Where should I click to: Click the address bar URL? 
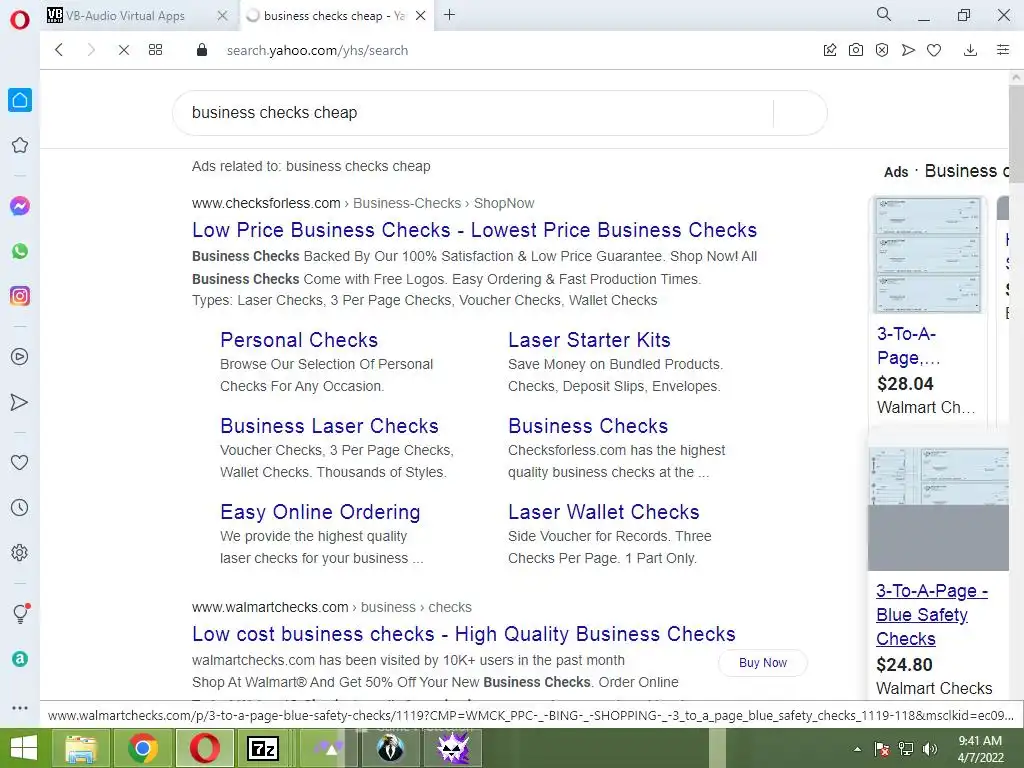pos(317,50)
